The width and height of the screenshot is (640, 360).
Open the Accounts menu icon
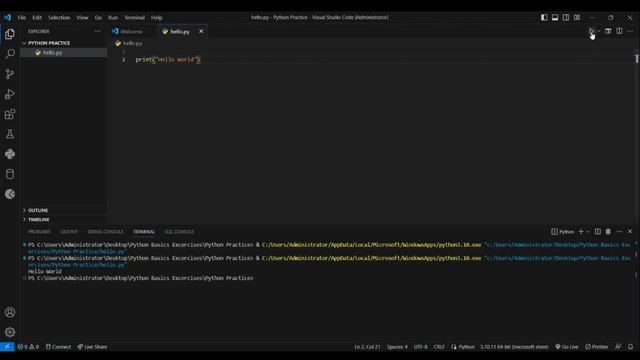point(10,312)
